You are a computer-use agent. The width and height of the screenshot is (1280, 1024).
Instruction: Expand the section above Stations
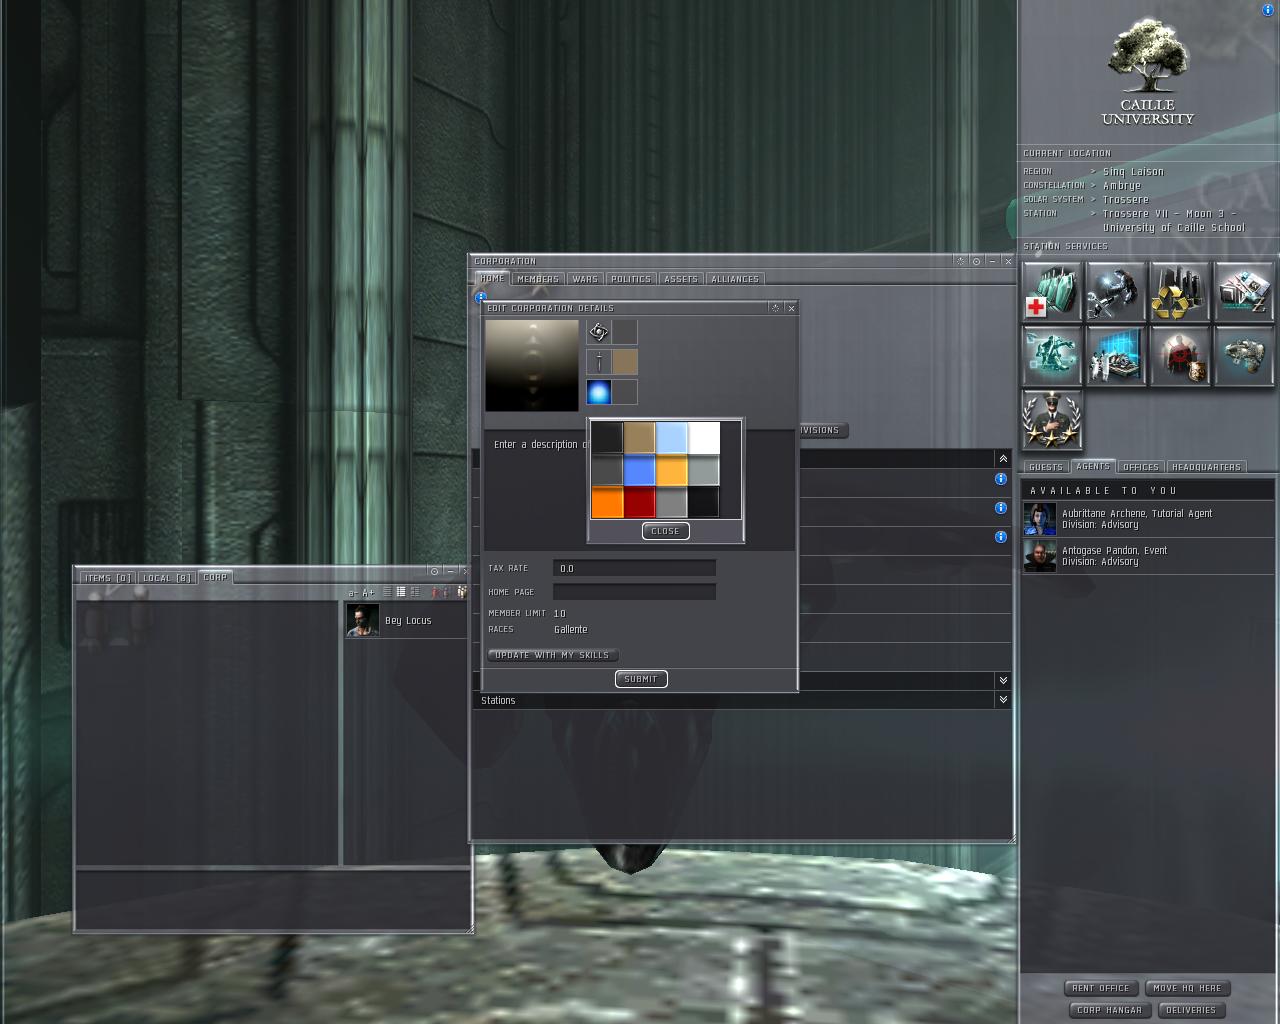1003,680
